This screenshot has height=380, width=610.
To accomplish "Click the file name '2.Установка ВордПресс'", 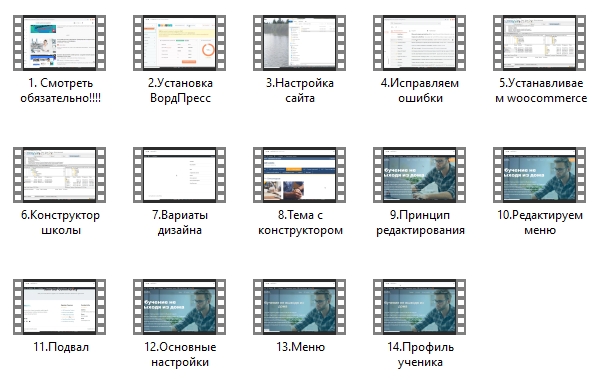I will 180,90.
